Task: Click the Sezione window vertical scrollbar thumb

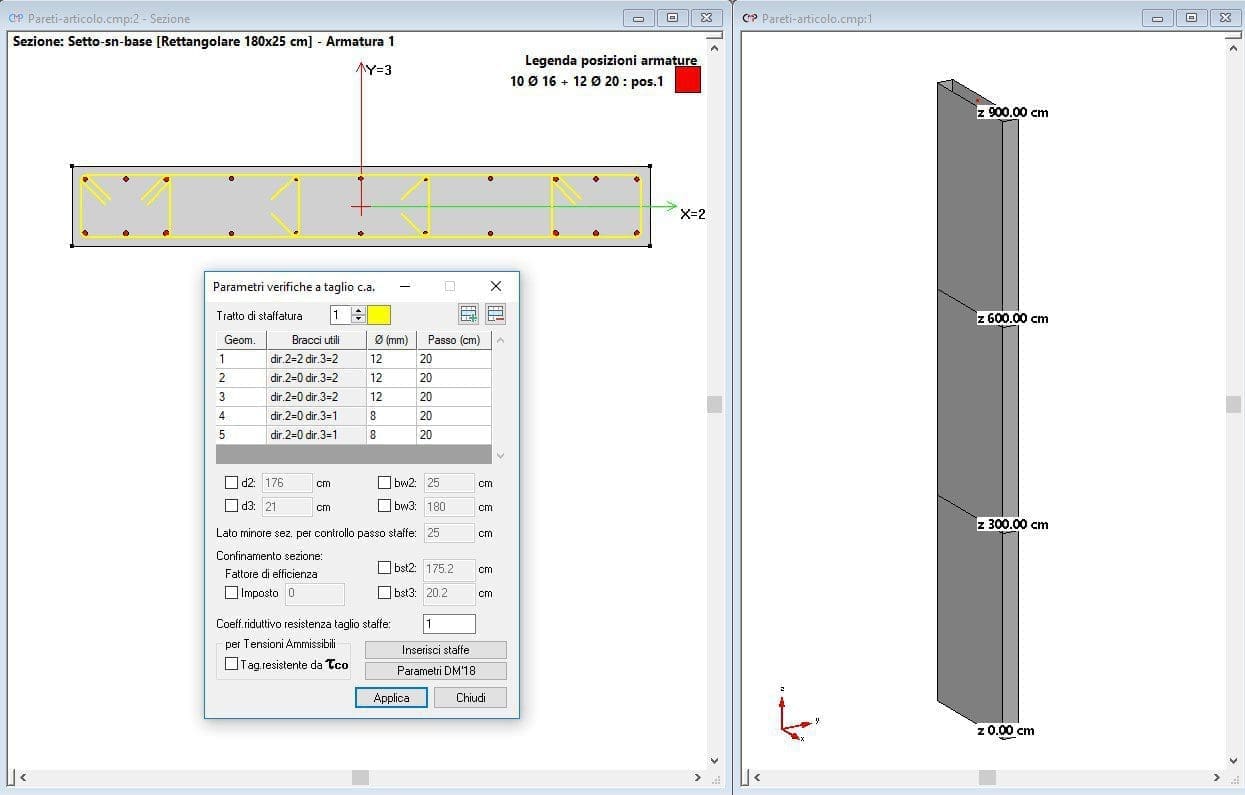Action: pyautogui.click(x=714, y=404)
